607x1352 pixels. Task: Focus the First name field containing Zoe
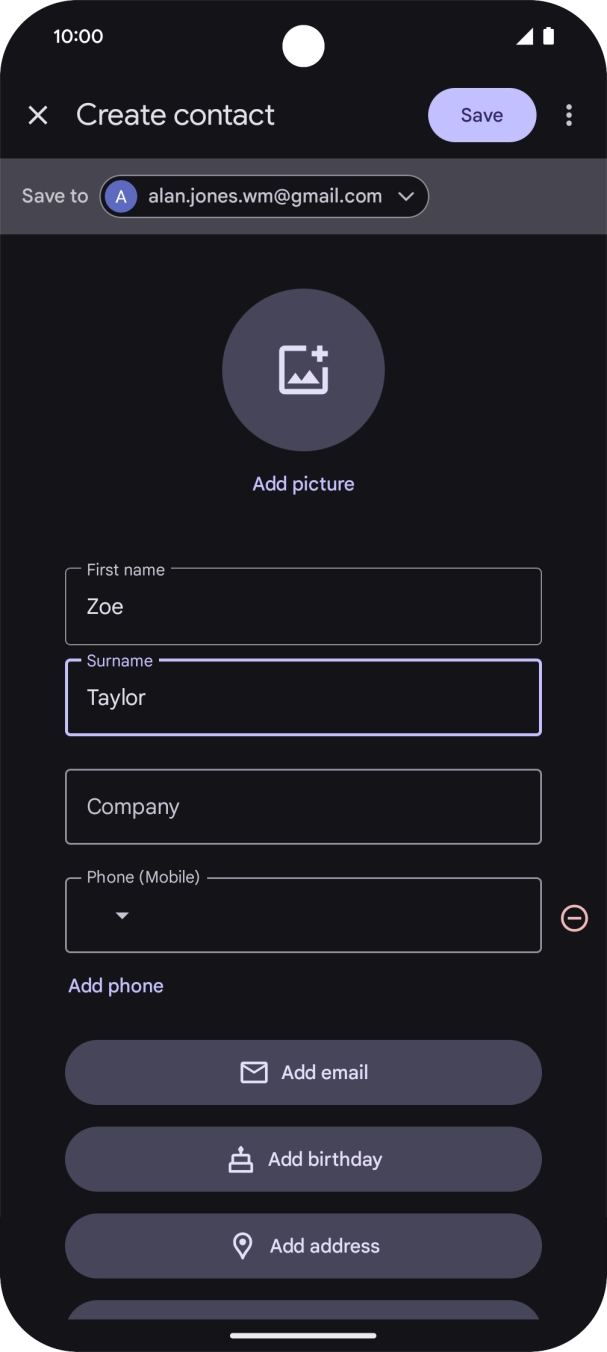(303, 606)
